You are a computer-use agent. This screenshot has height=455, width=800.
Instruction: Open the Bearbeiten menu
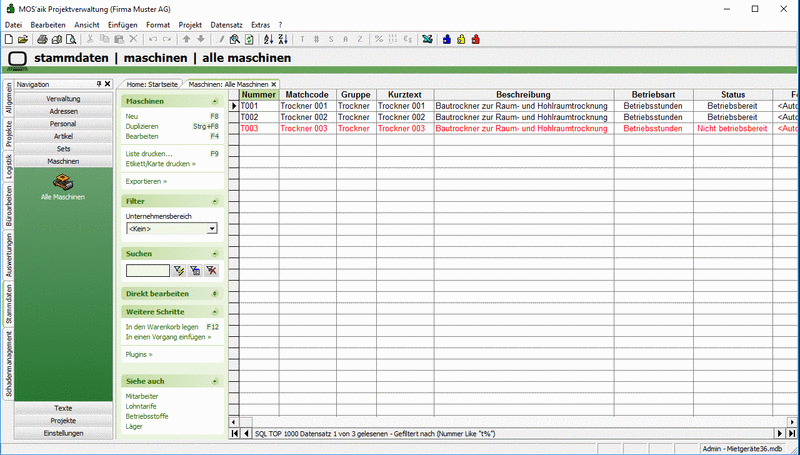tap(48, 24)
